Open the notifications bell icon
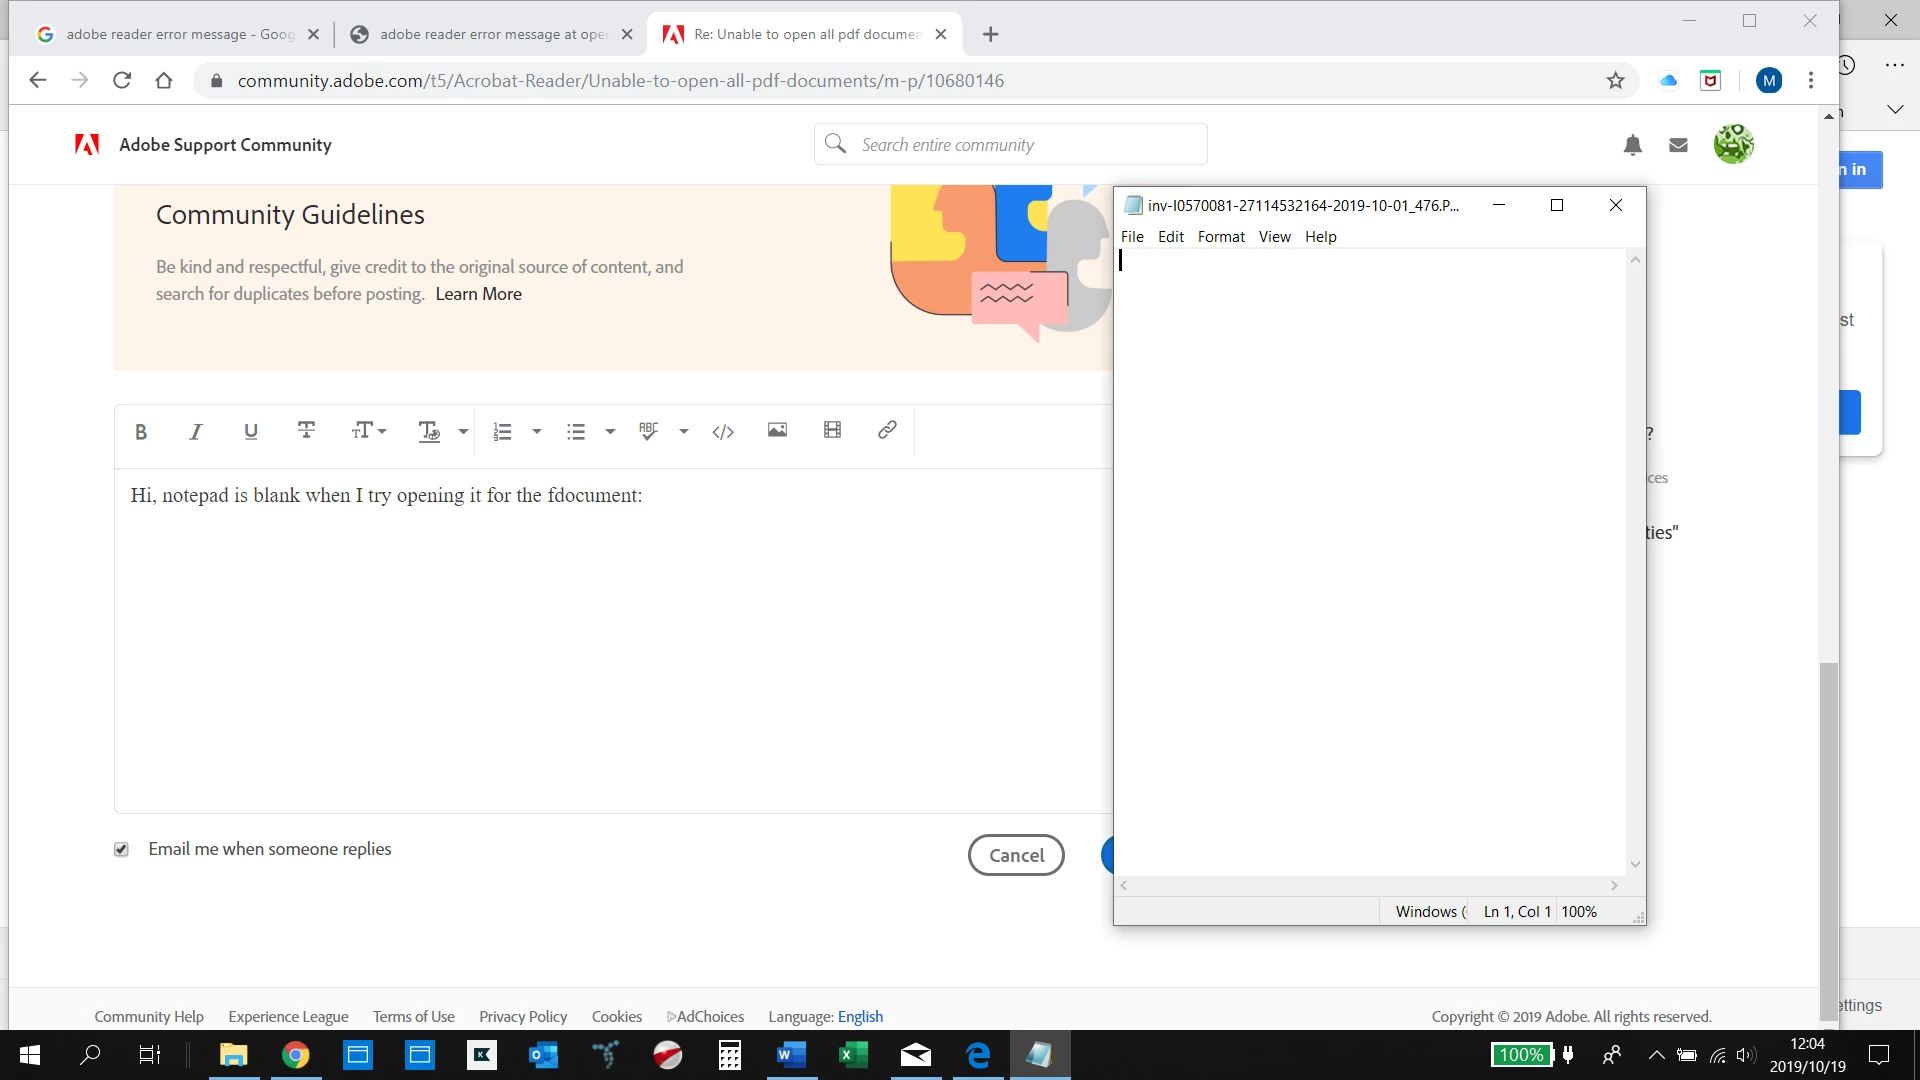Image resolution: width=1920 pixels, height=1080 pixels. pyautogui.click(x=1633, y=146)
